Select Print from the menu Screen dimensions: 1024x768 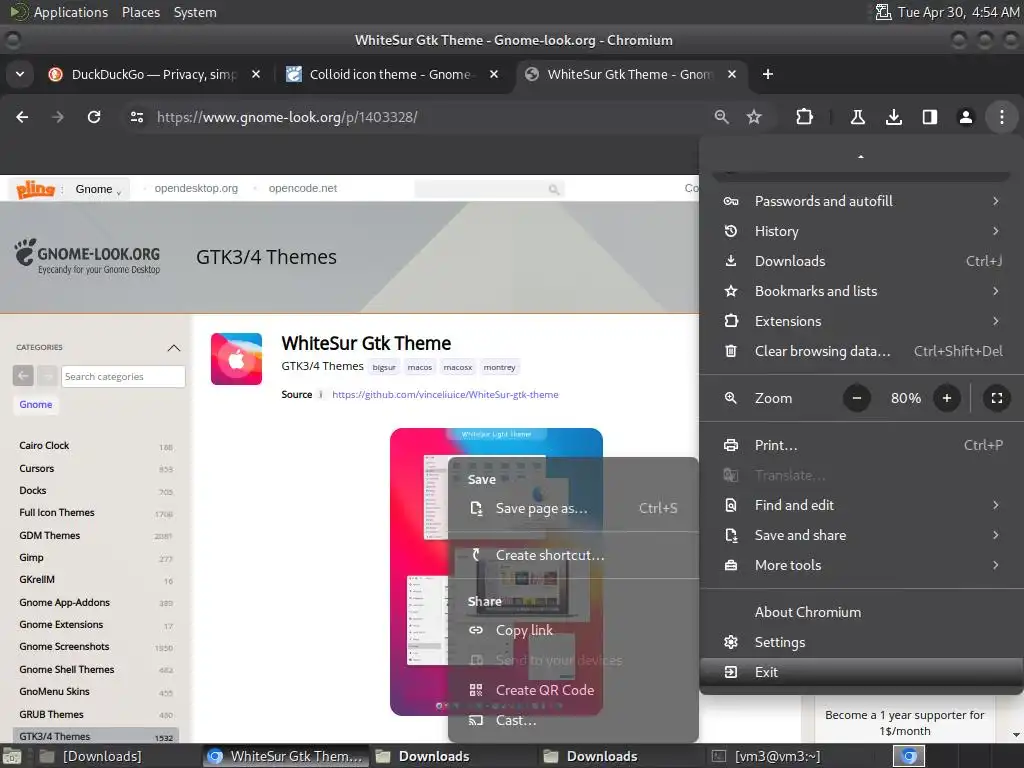(x=861, y=445)
